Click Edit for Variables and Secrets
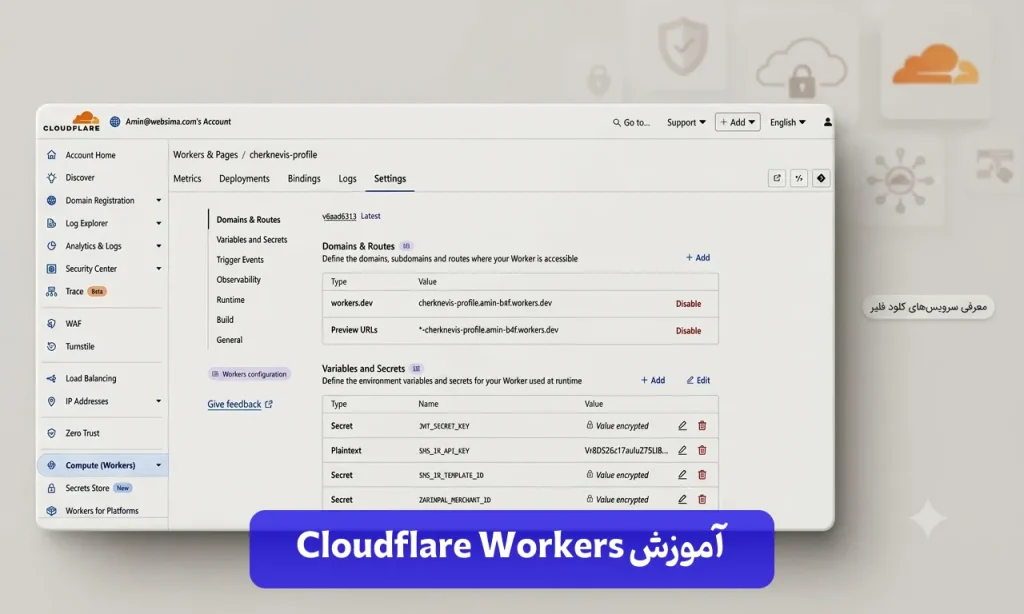Image resolution: width=1024 pixels, height=614 pixels. pos(698,380)
